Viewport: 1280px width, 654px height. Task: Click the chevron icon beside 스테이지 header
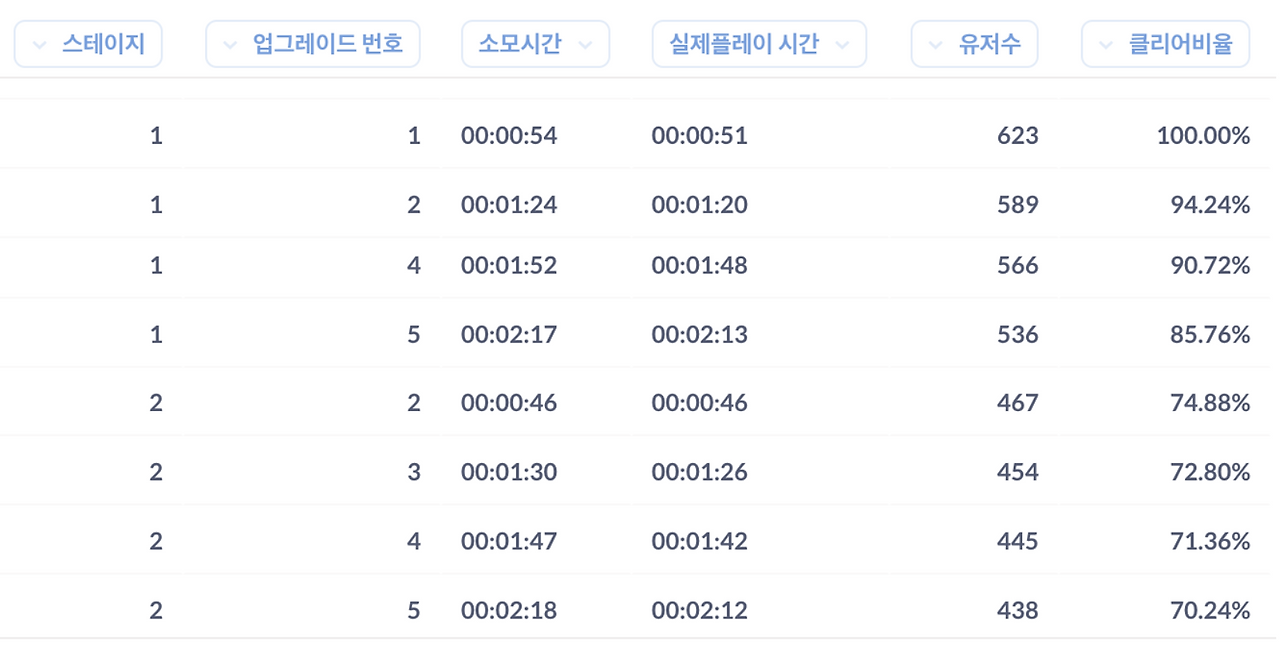(40, 45)
